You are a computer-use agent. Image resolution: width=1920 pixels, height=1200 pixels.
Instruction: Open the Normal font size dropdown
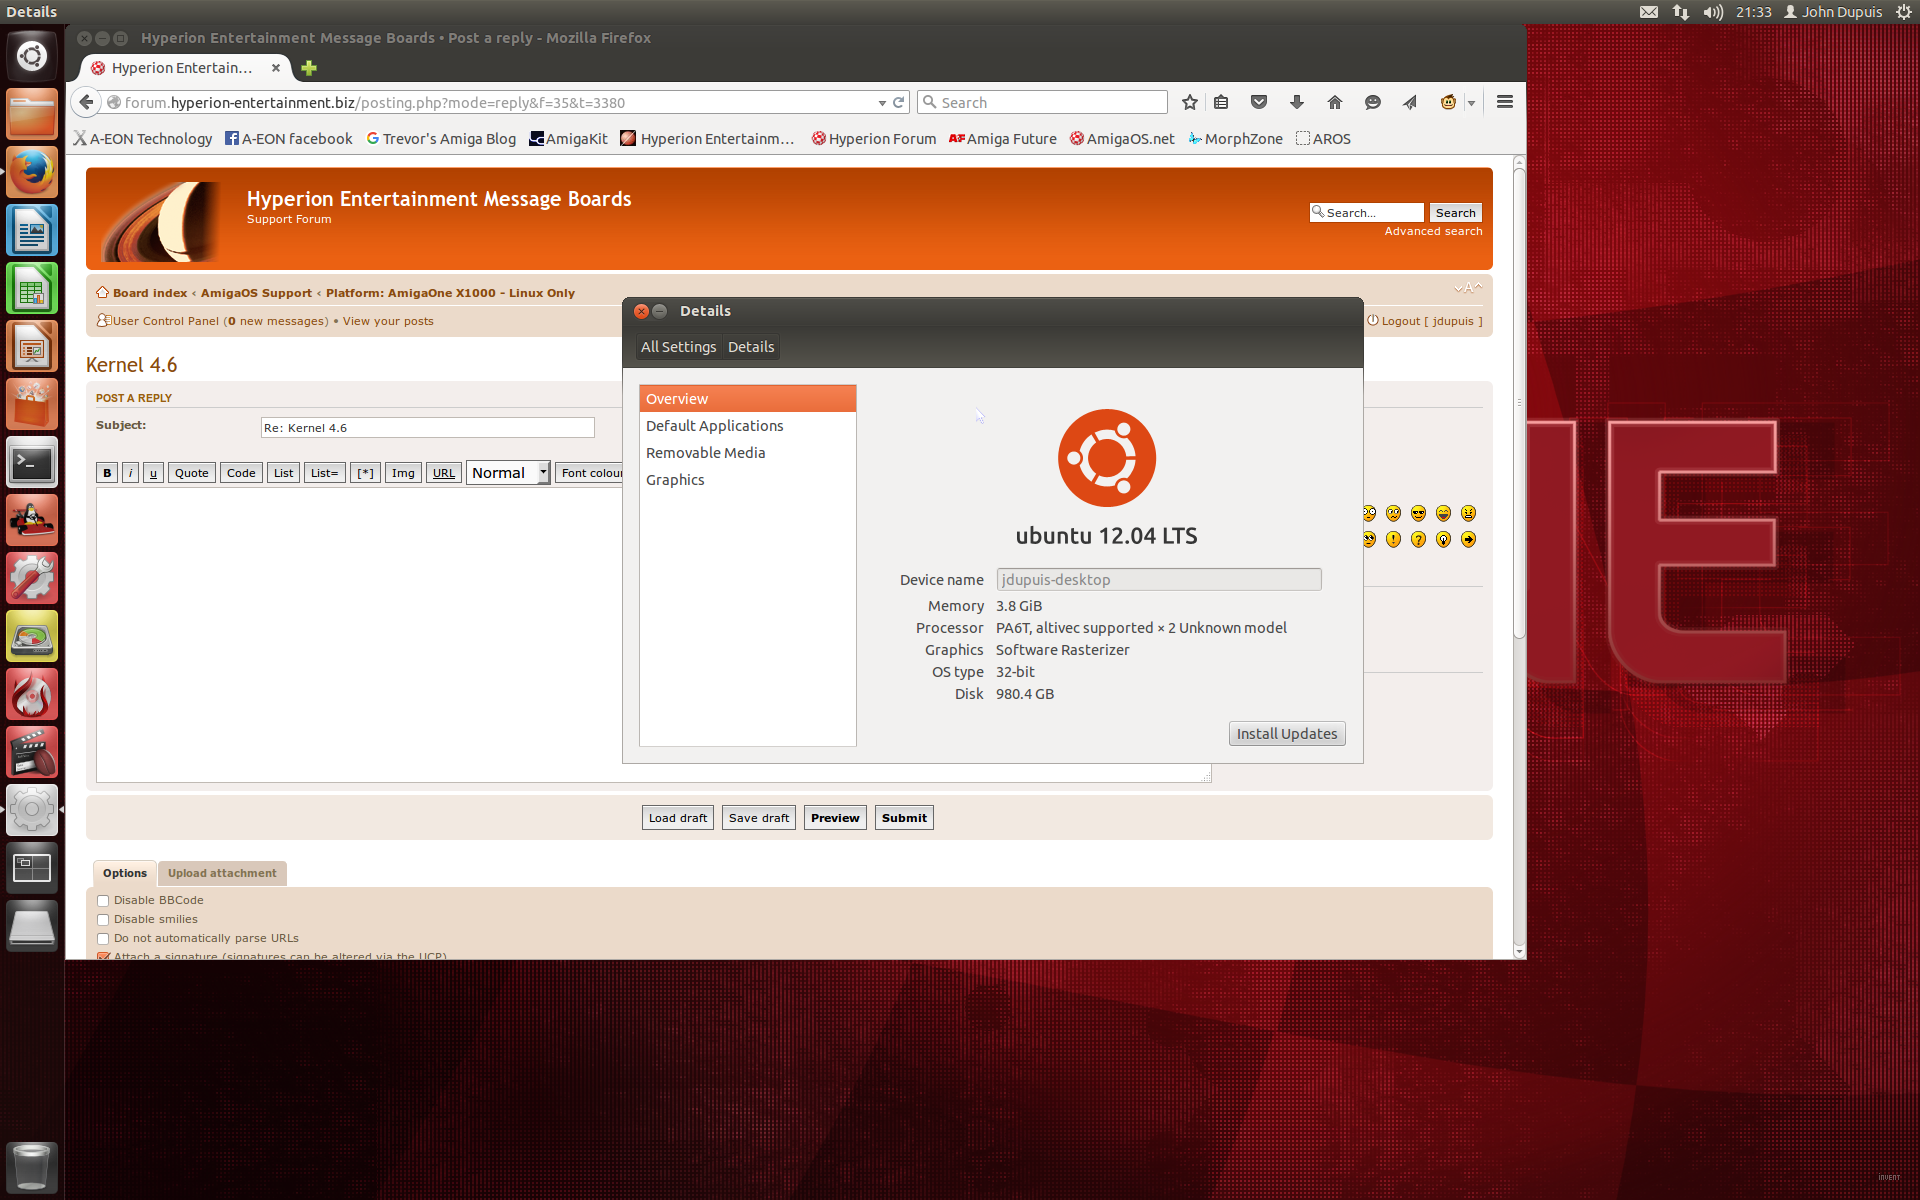508,473
